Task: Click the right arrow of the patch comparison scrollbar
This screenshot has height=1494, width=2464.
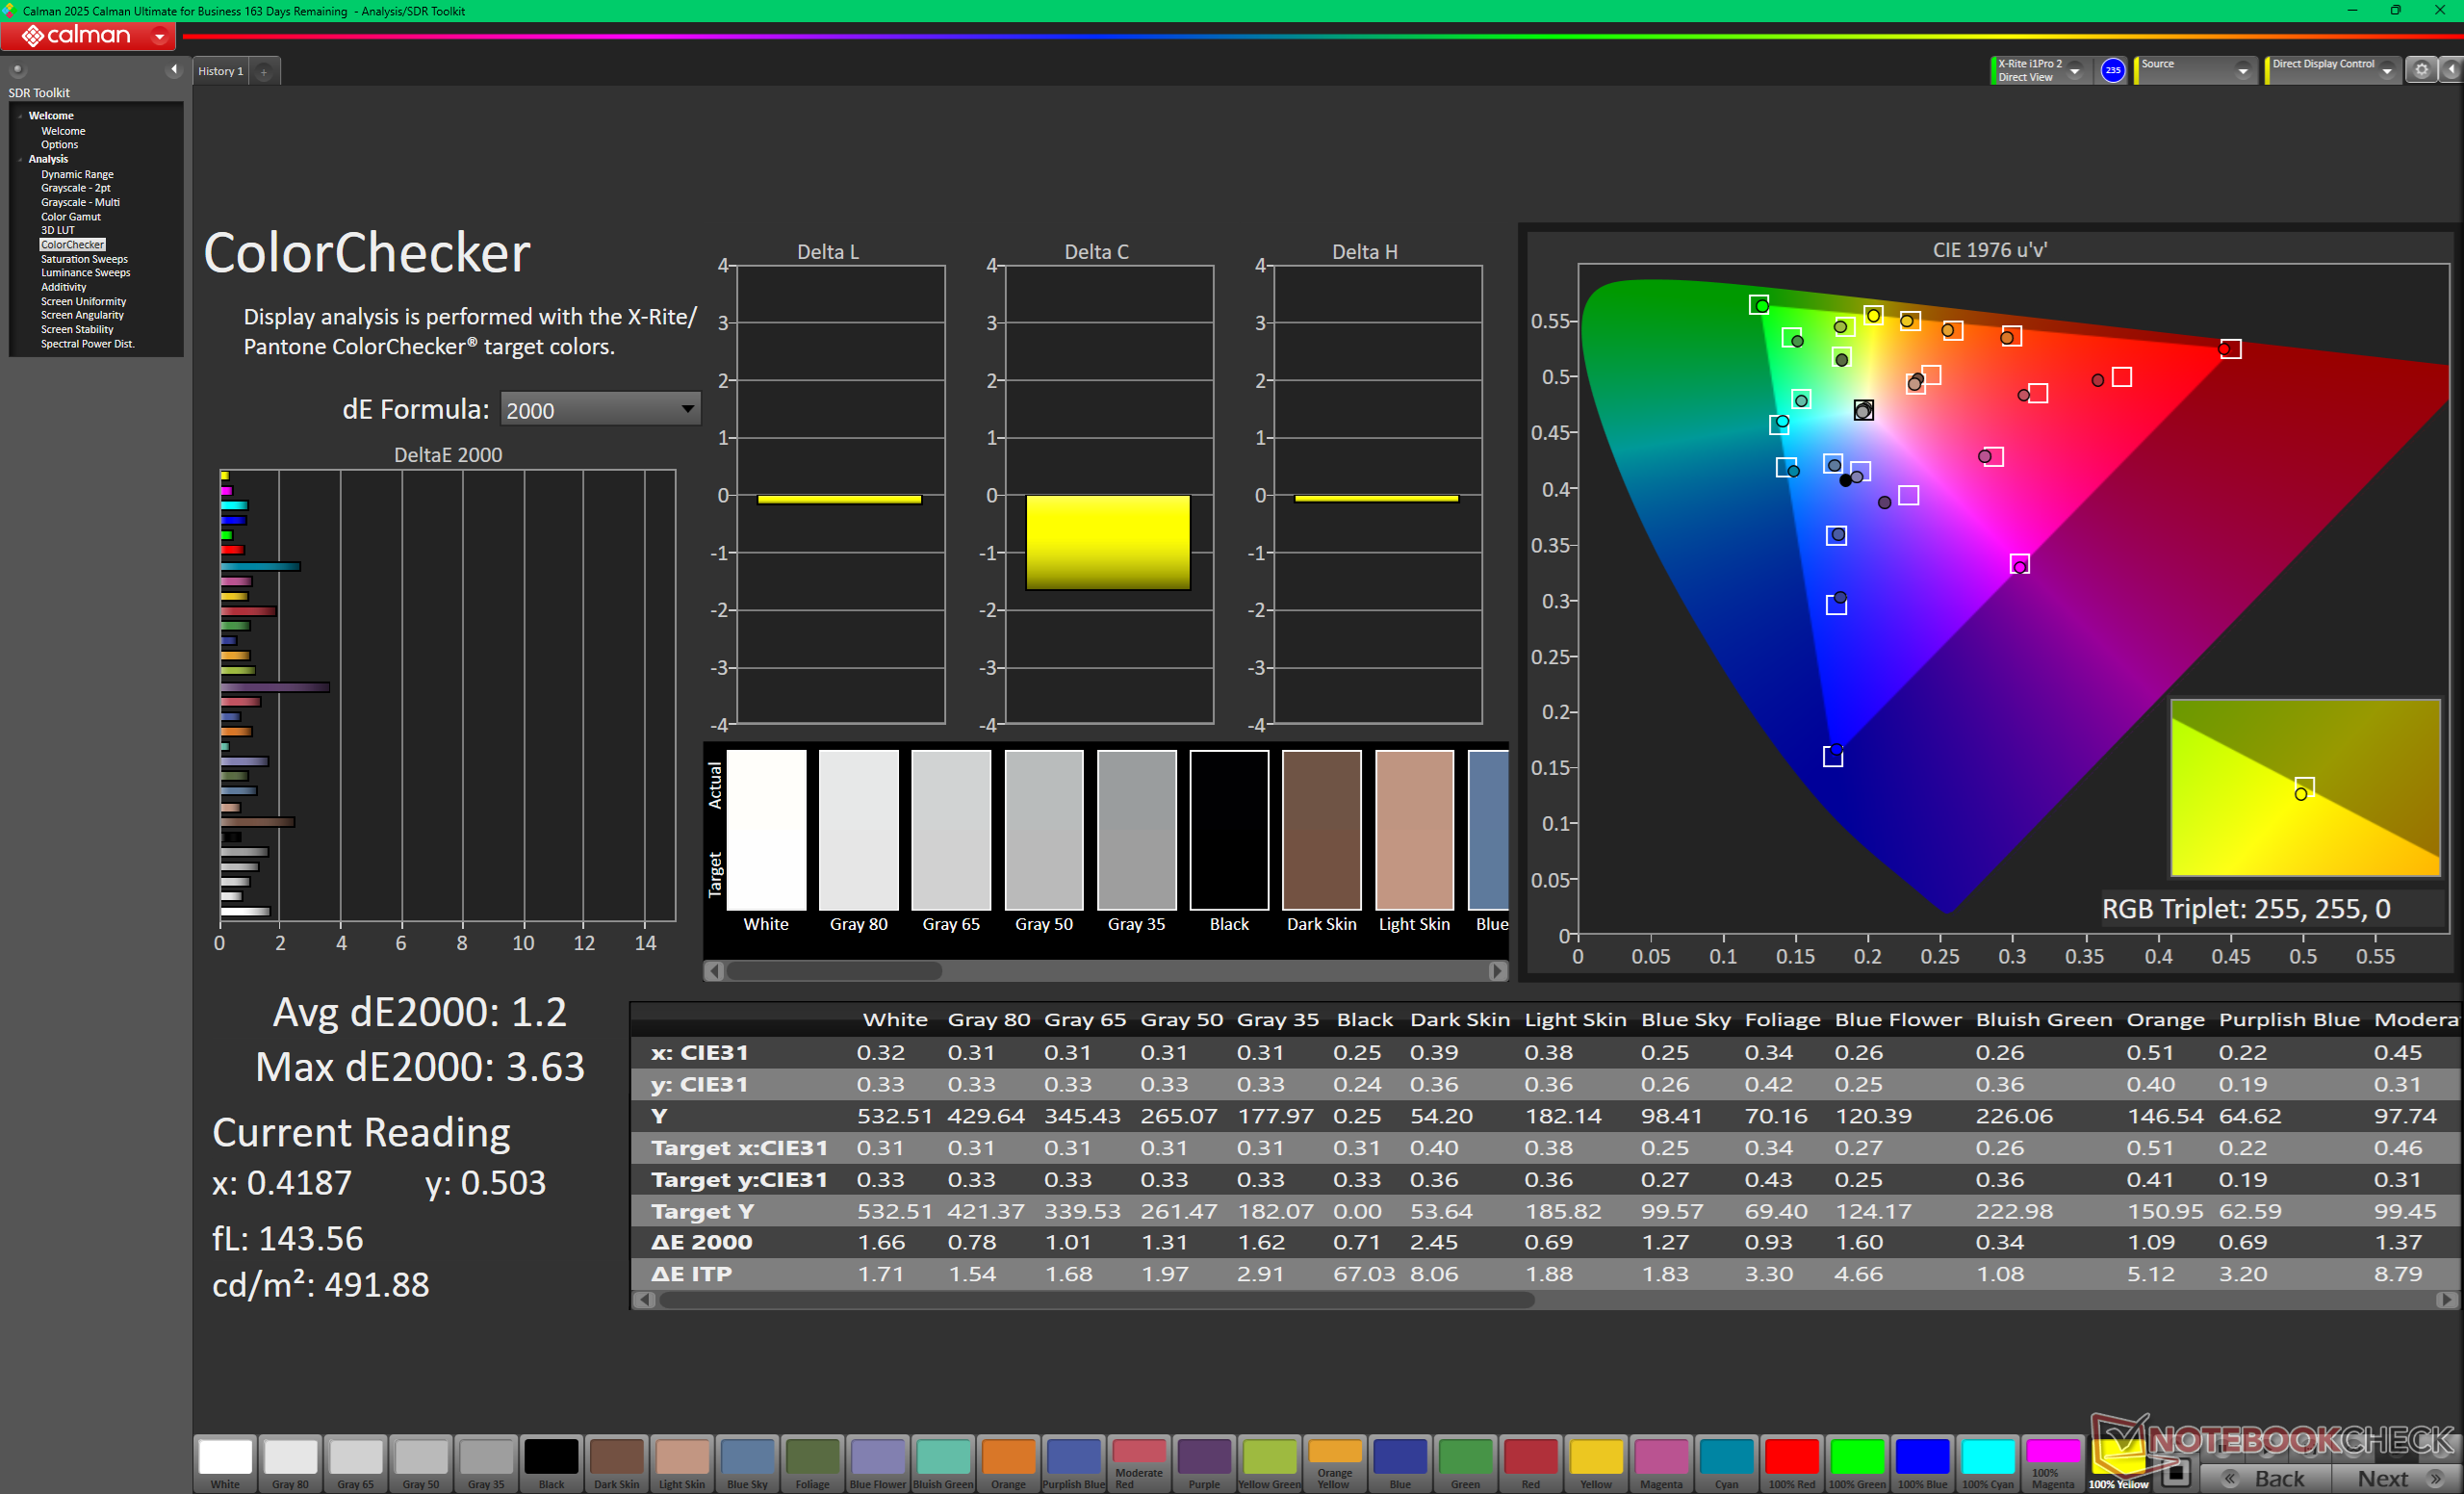Action: click(1497, 971)
